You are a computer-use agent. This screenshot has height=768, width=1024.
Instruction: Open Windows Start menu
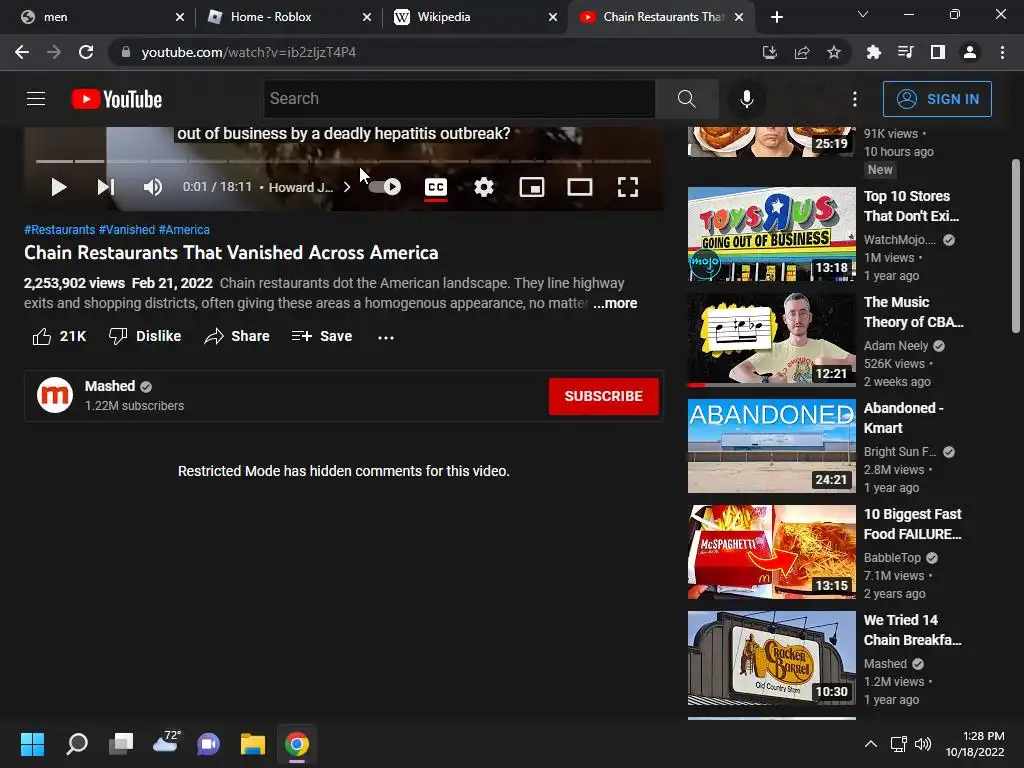[32, 744]
